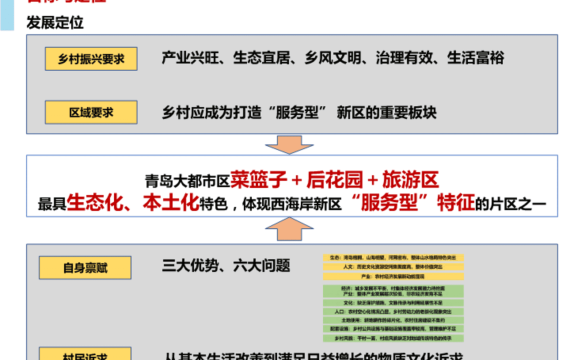Select the line 乡村应成为打造"服务型"新区的重要板块

pyautogui.click(x=299, y=112)
